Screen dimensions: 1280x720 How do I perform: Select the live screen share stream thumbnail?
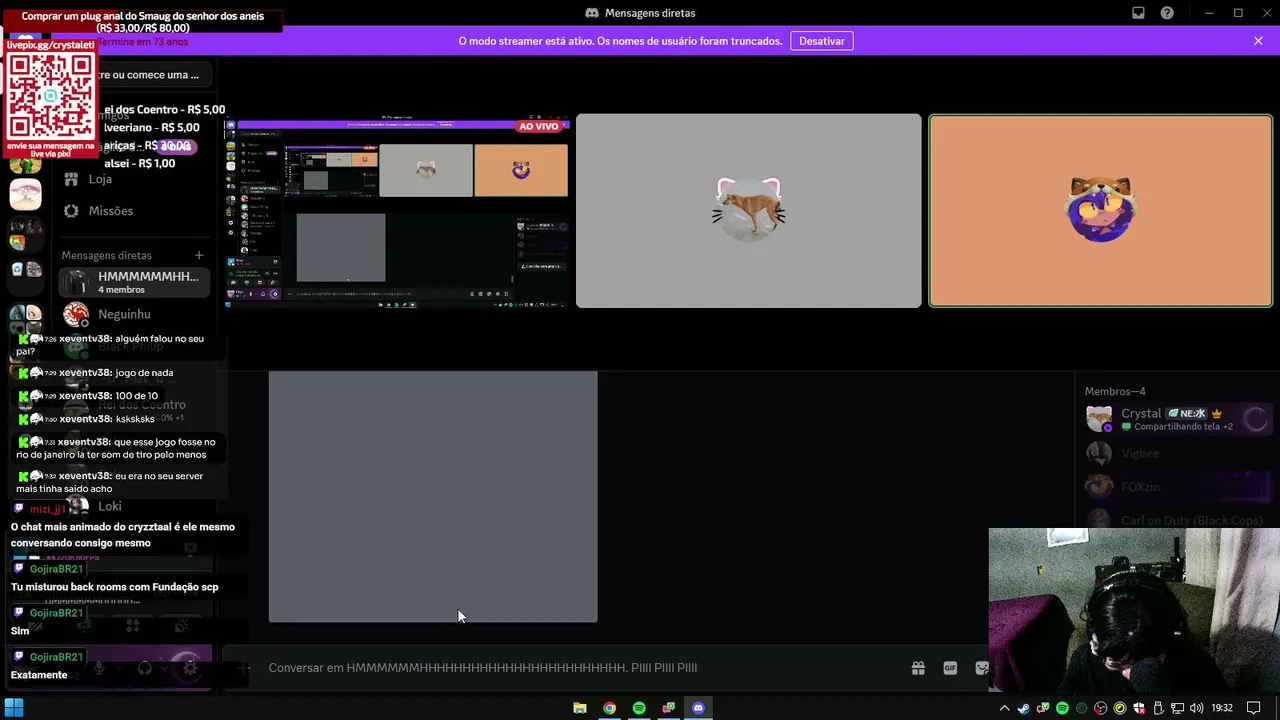point(397,211)
